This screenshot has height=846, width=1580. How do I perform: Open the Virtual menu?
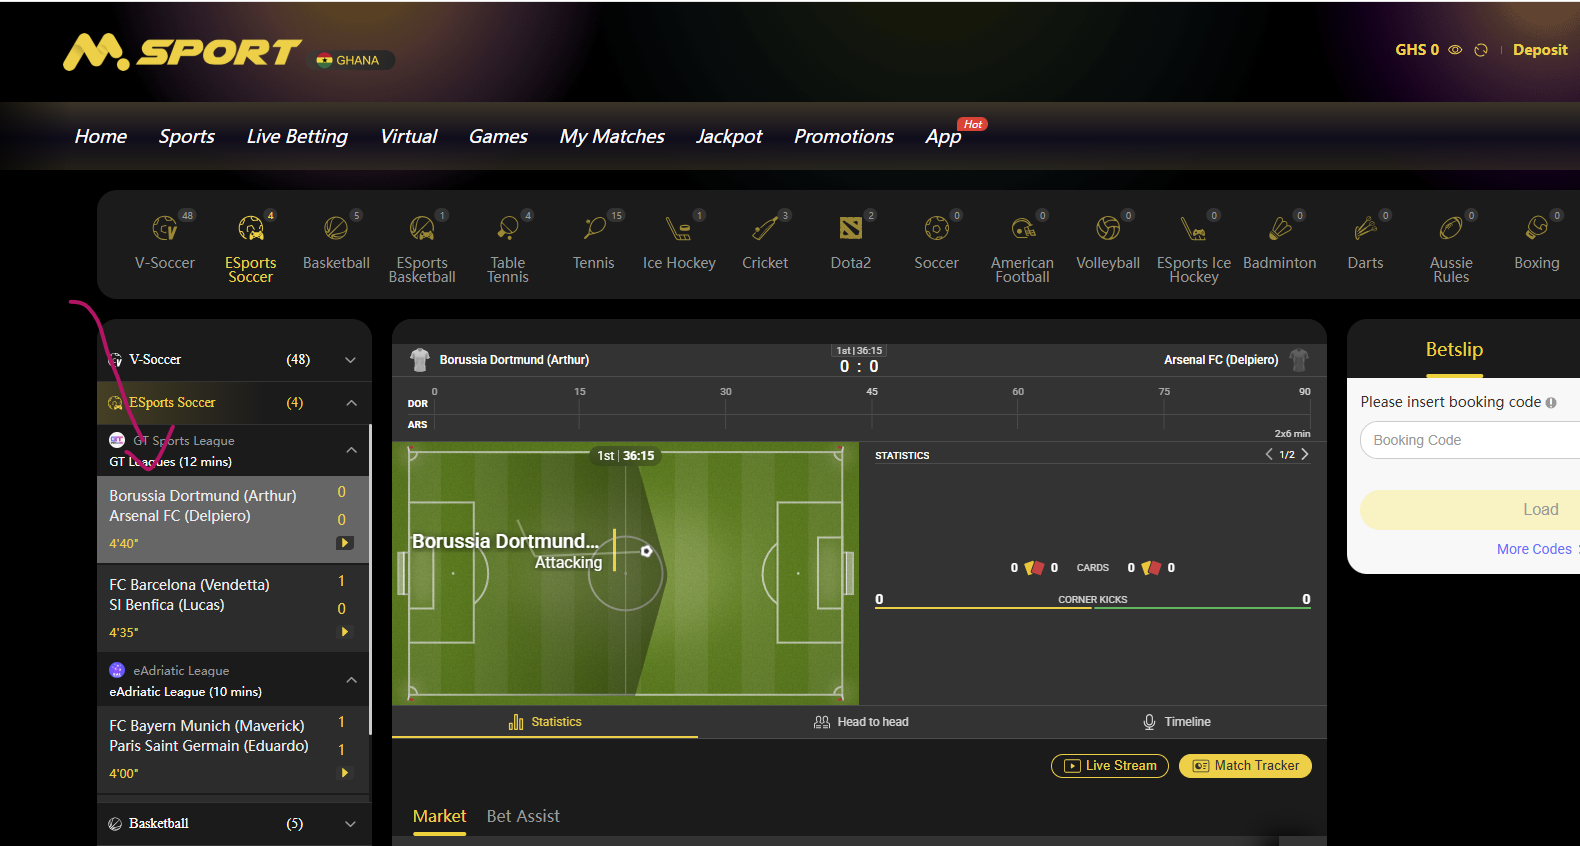click(409, 137)
